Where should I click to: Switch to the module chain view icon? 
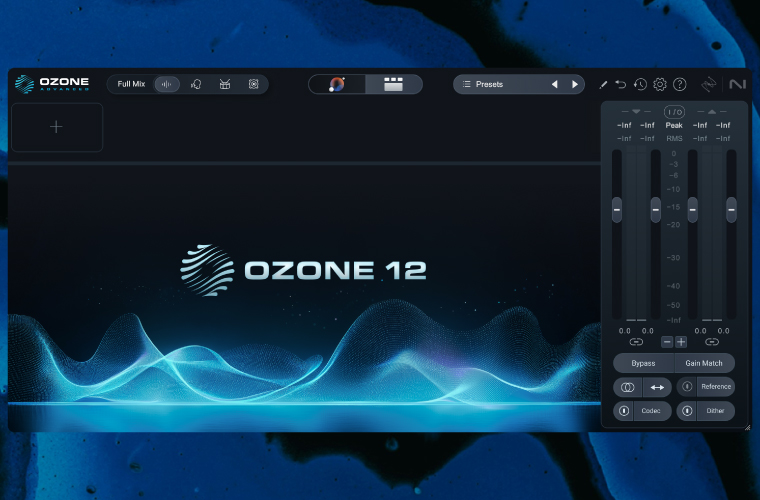point(393,84)
